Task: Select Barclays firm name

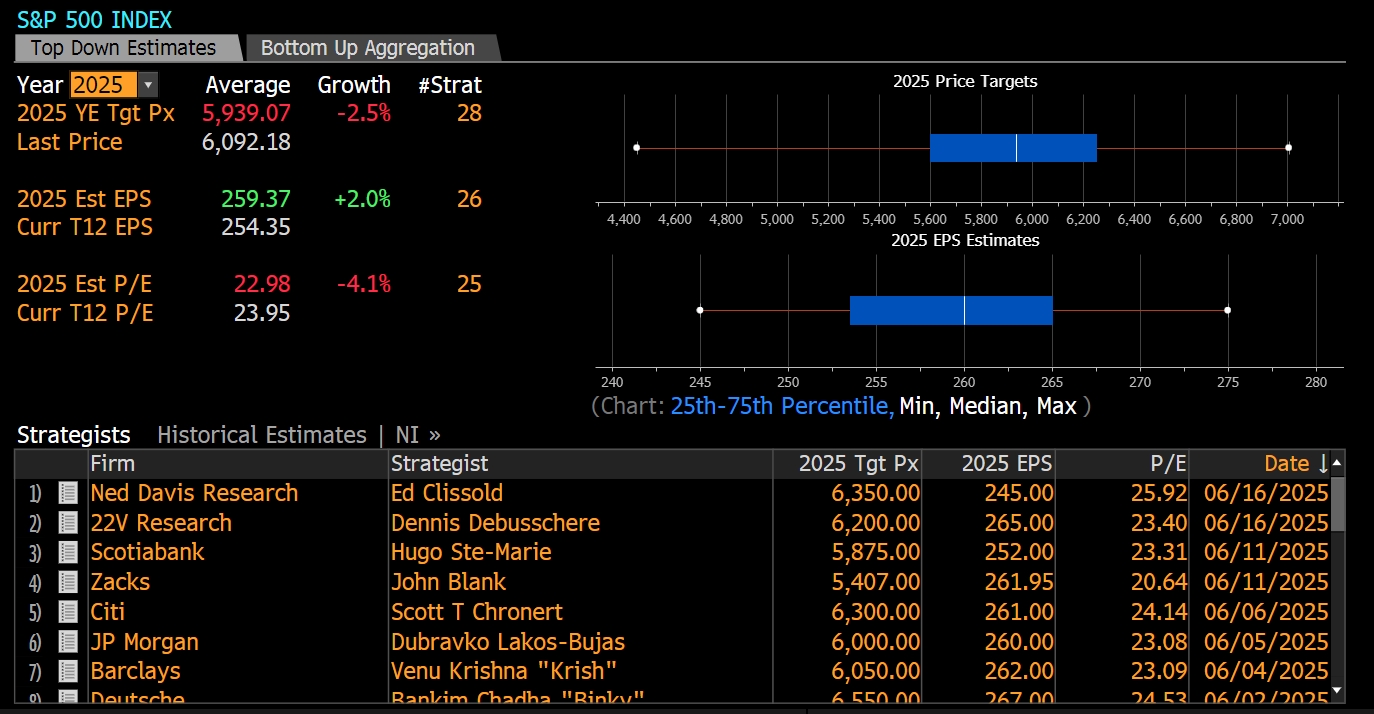Action: [136, 671]
